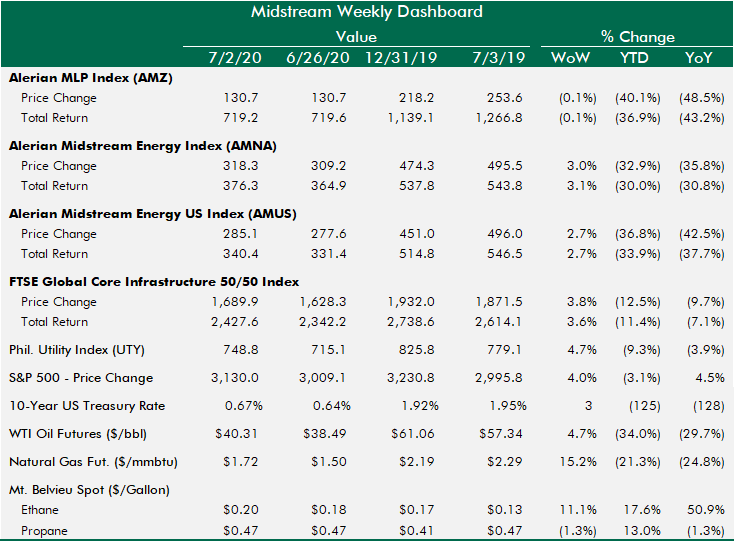Click AMUS YoY change (42.5%)
Viewport: 735px width, 542px height.
tap(702, 234)
